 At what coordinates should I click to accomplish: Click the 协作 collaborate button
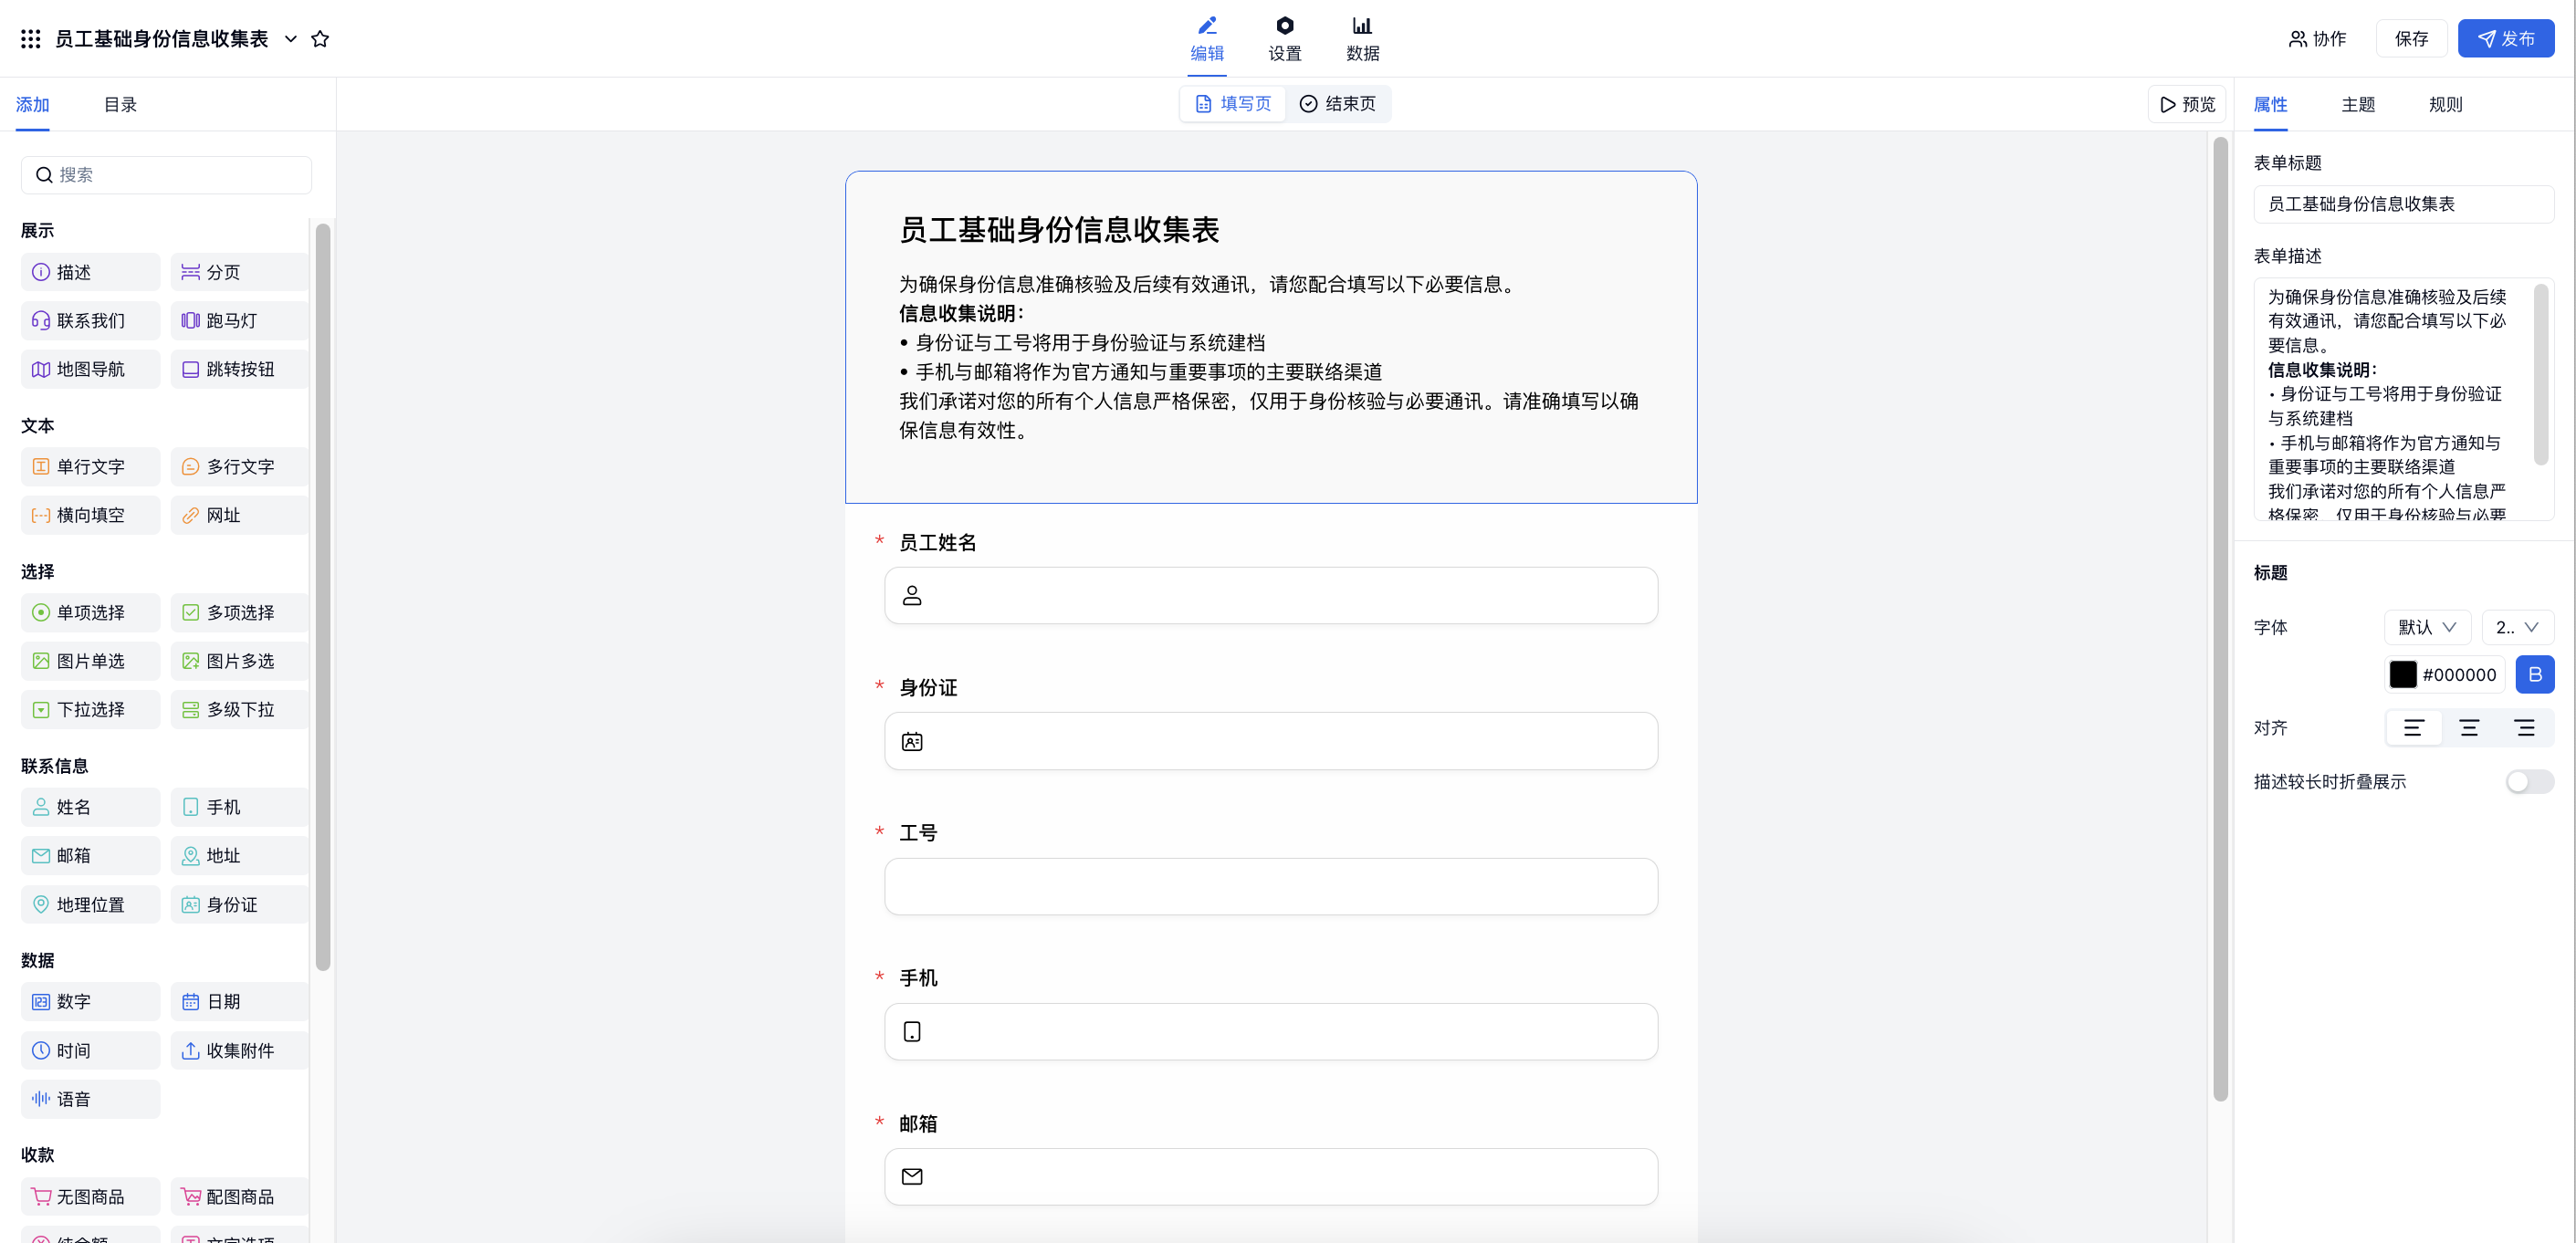tap(2317, 39)
